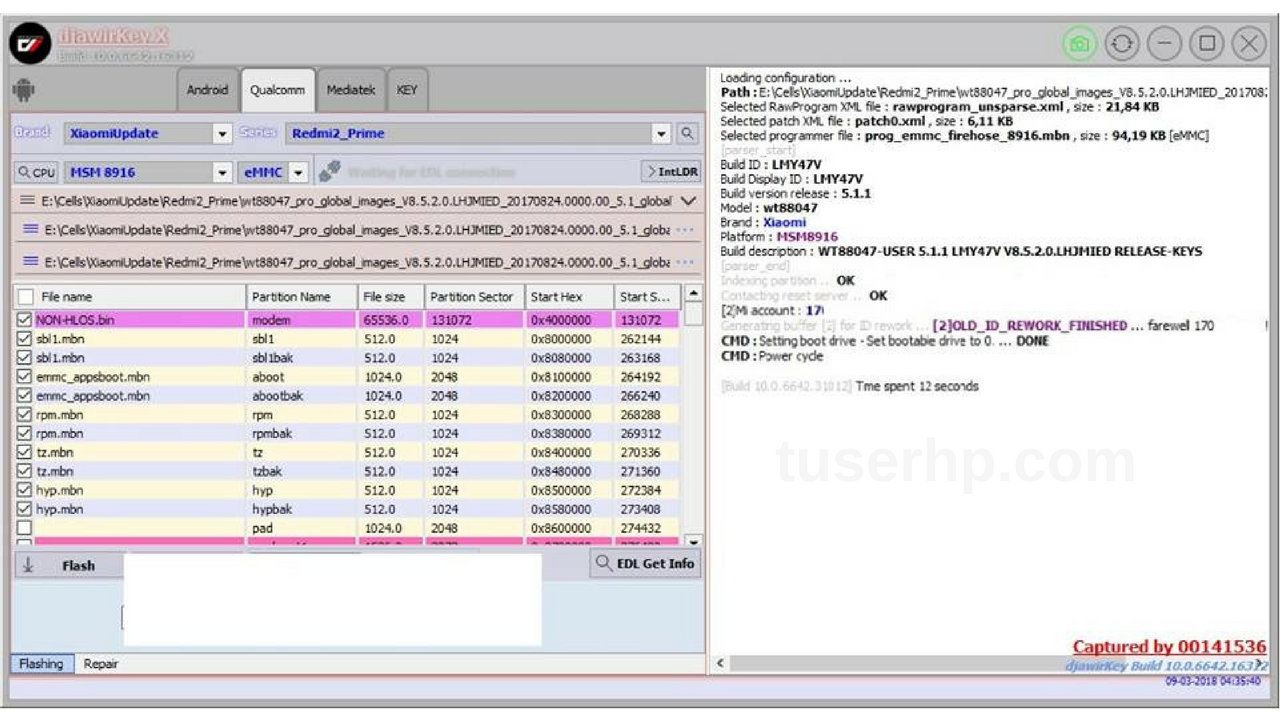The height and width of the screenshot is (720, 1280).
Task: Uncheck emmc_appsboot.mbn checkbox for abootbak
Action: [x=25, y=396]
